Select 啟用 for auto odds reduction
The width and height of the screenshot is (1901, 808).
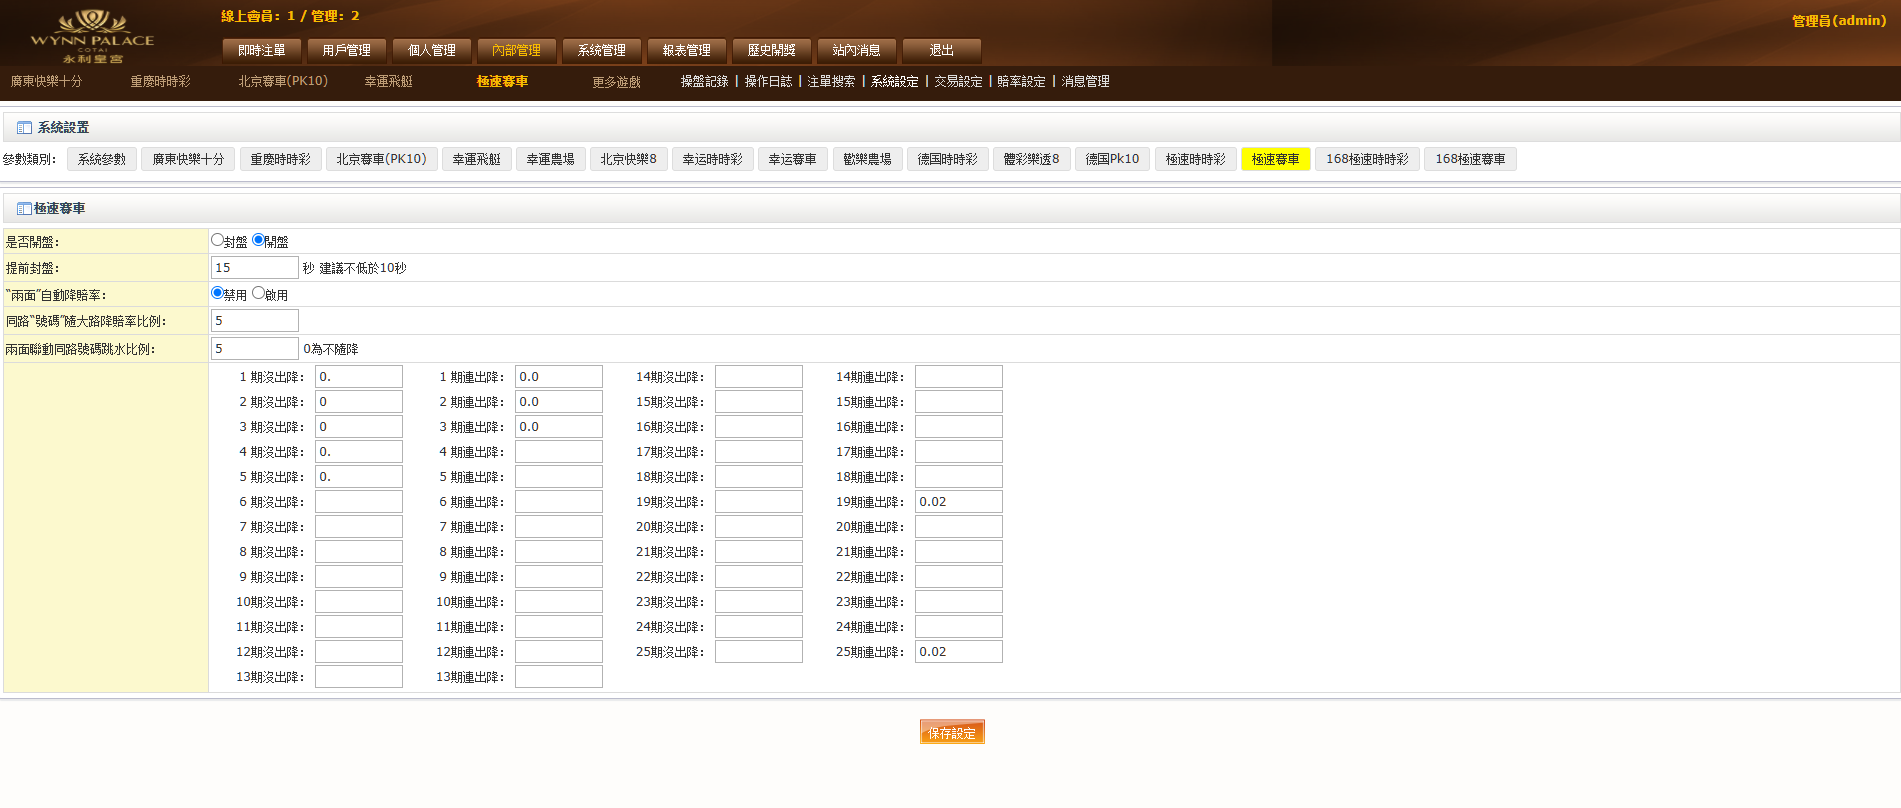(258, 293)
